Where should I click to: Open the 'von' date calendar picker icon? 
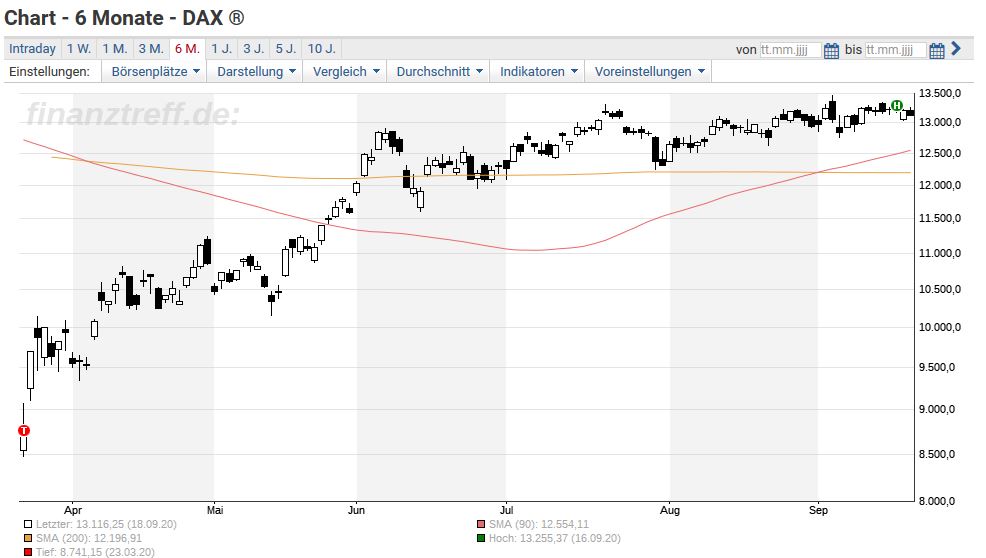[831, 50]
